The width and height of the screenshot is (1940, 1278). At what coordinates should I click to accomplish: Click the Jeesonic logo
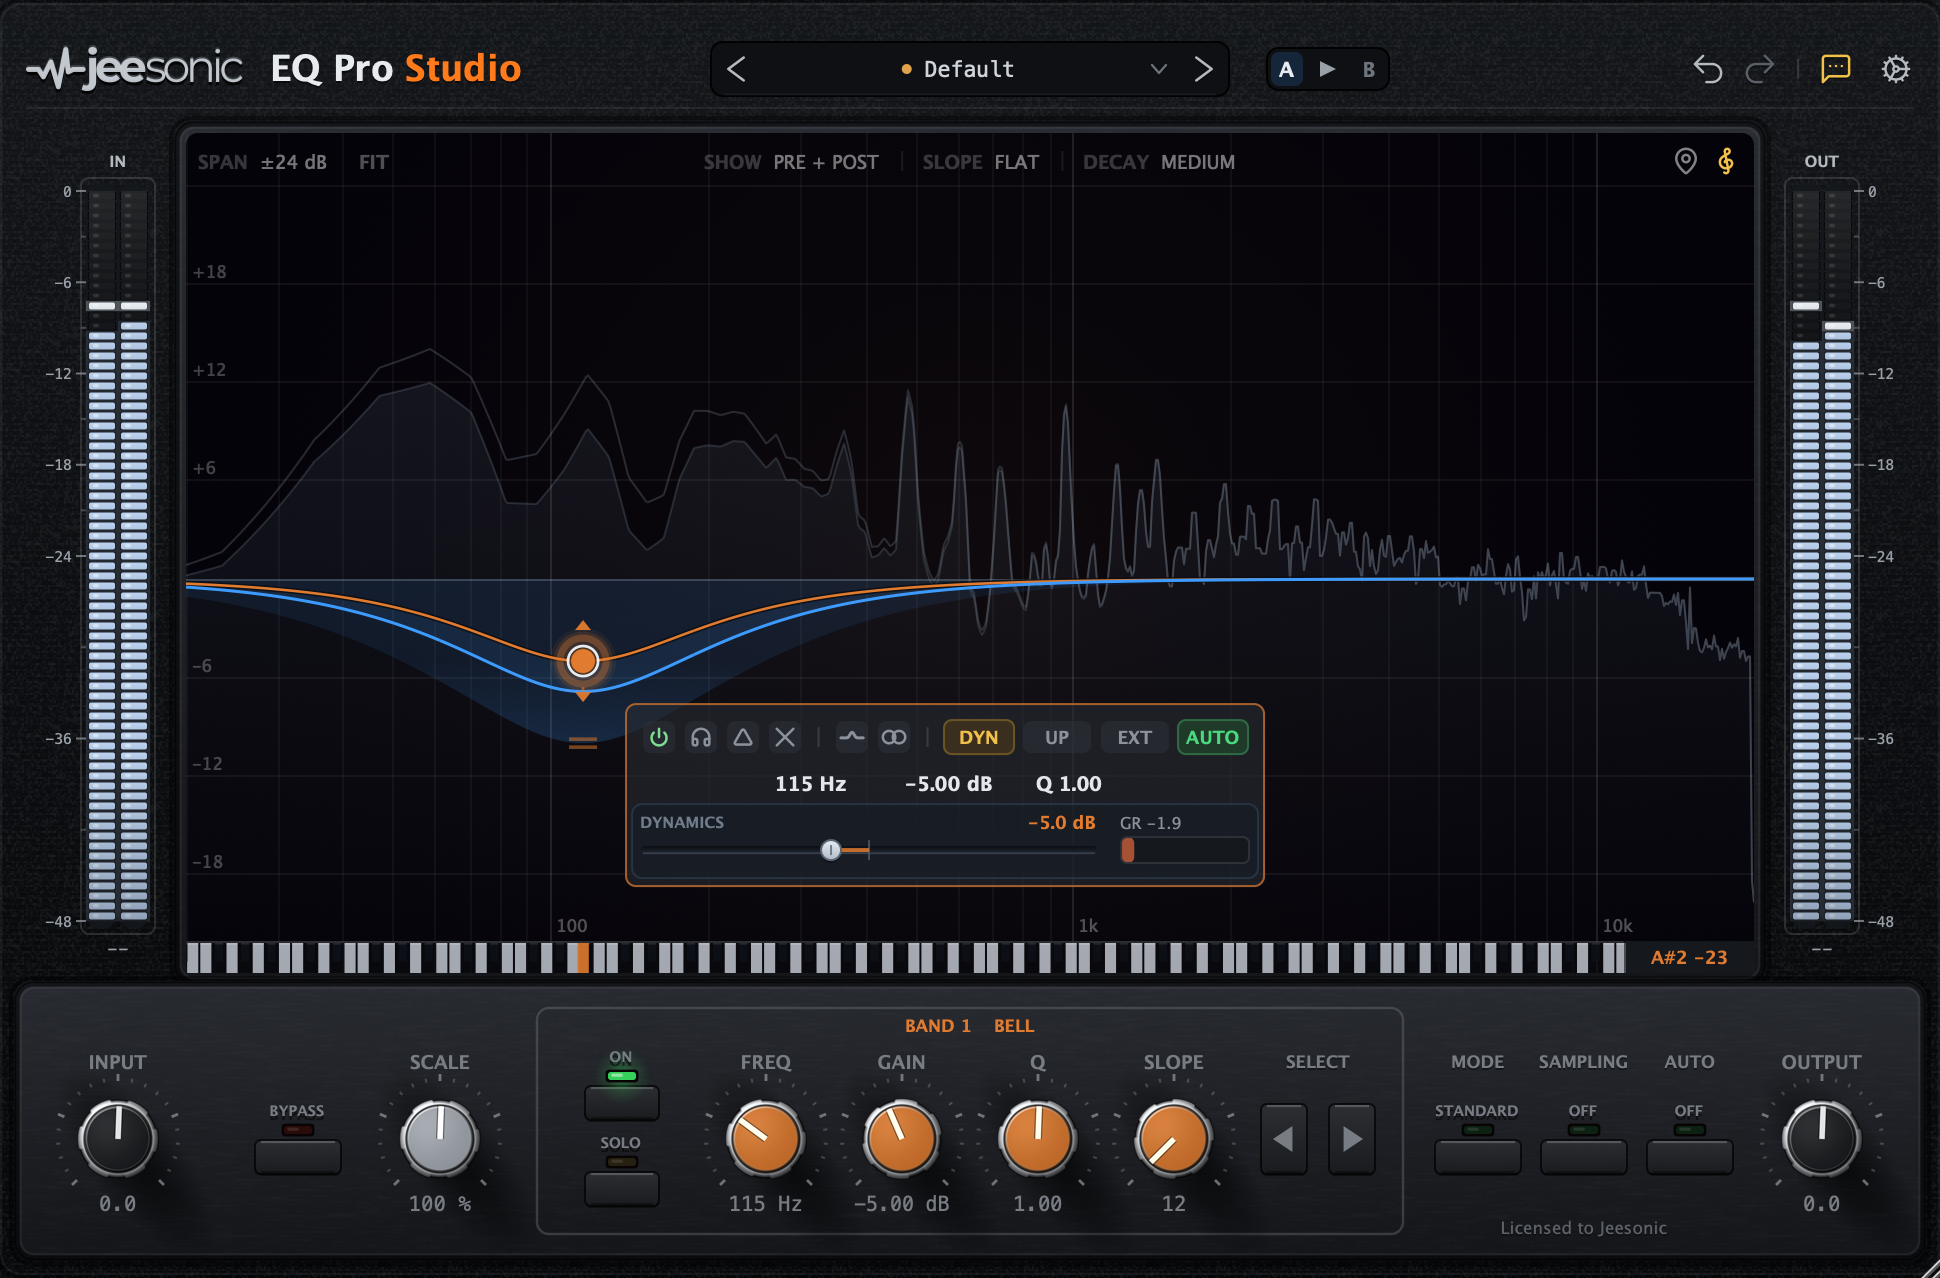pyautogui.click(x=135, y=69)
